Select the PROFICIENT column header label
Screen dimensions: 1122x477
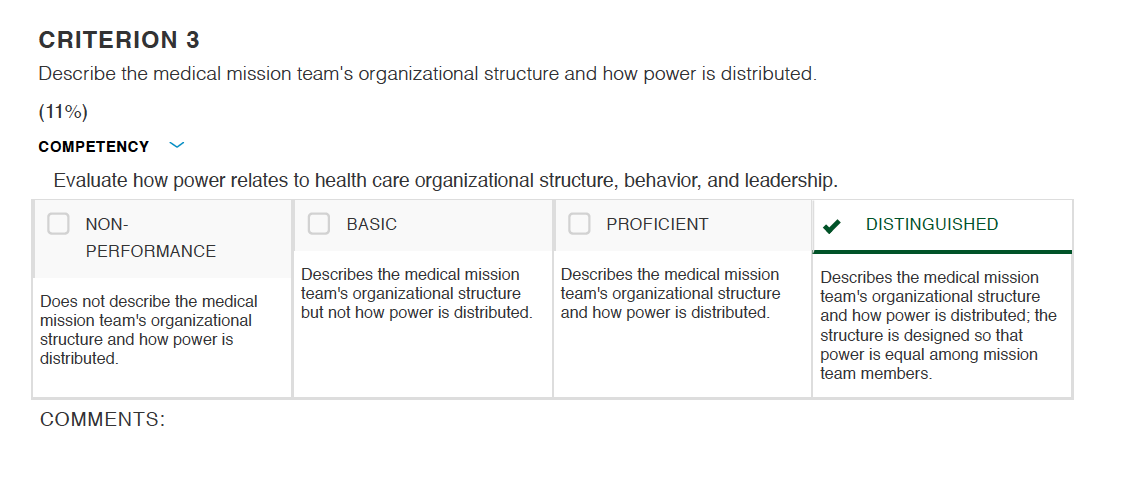pyautogui.click(x=657, y=225)
